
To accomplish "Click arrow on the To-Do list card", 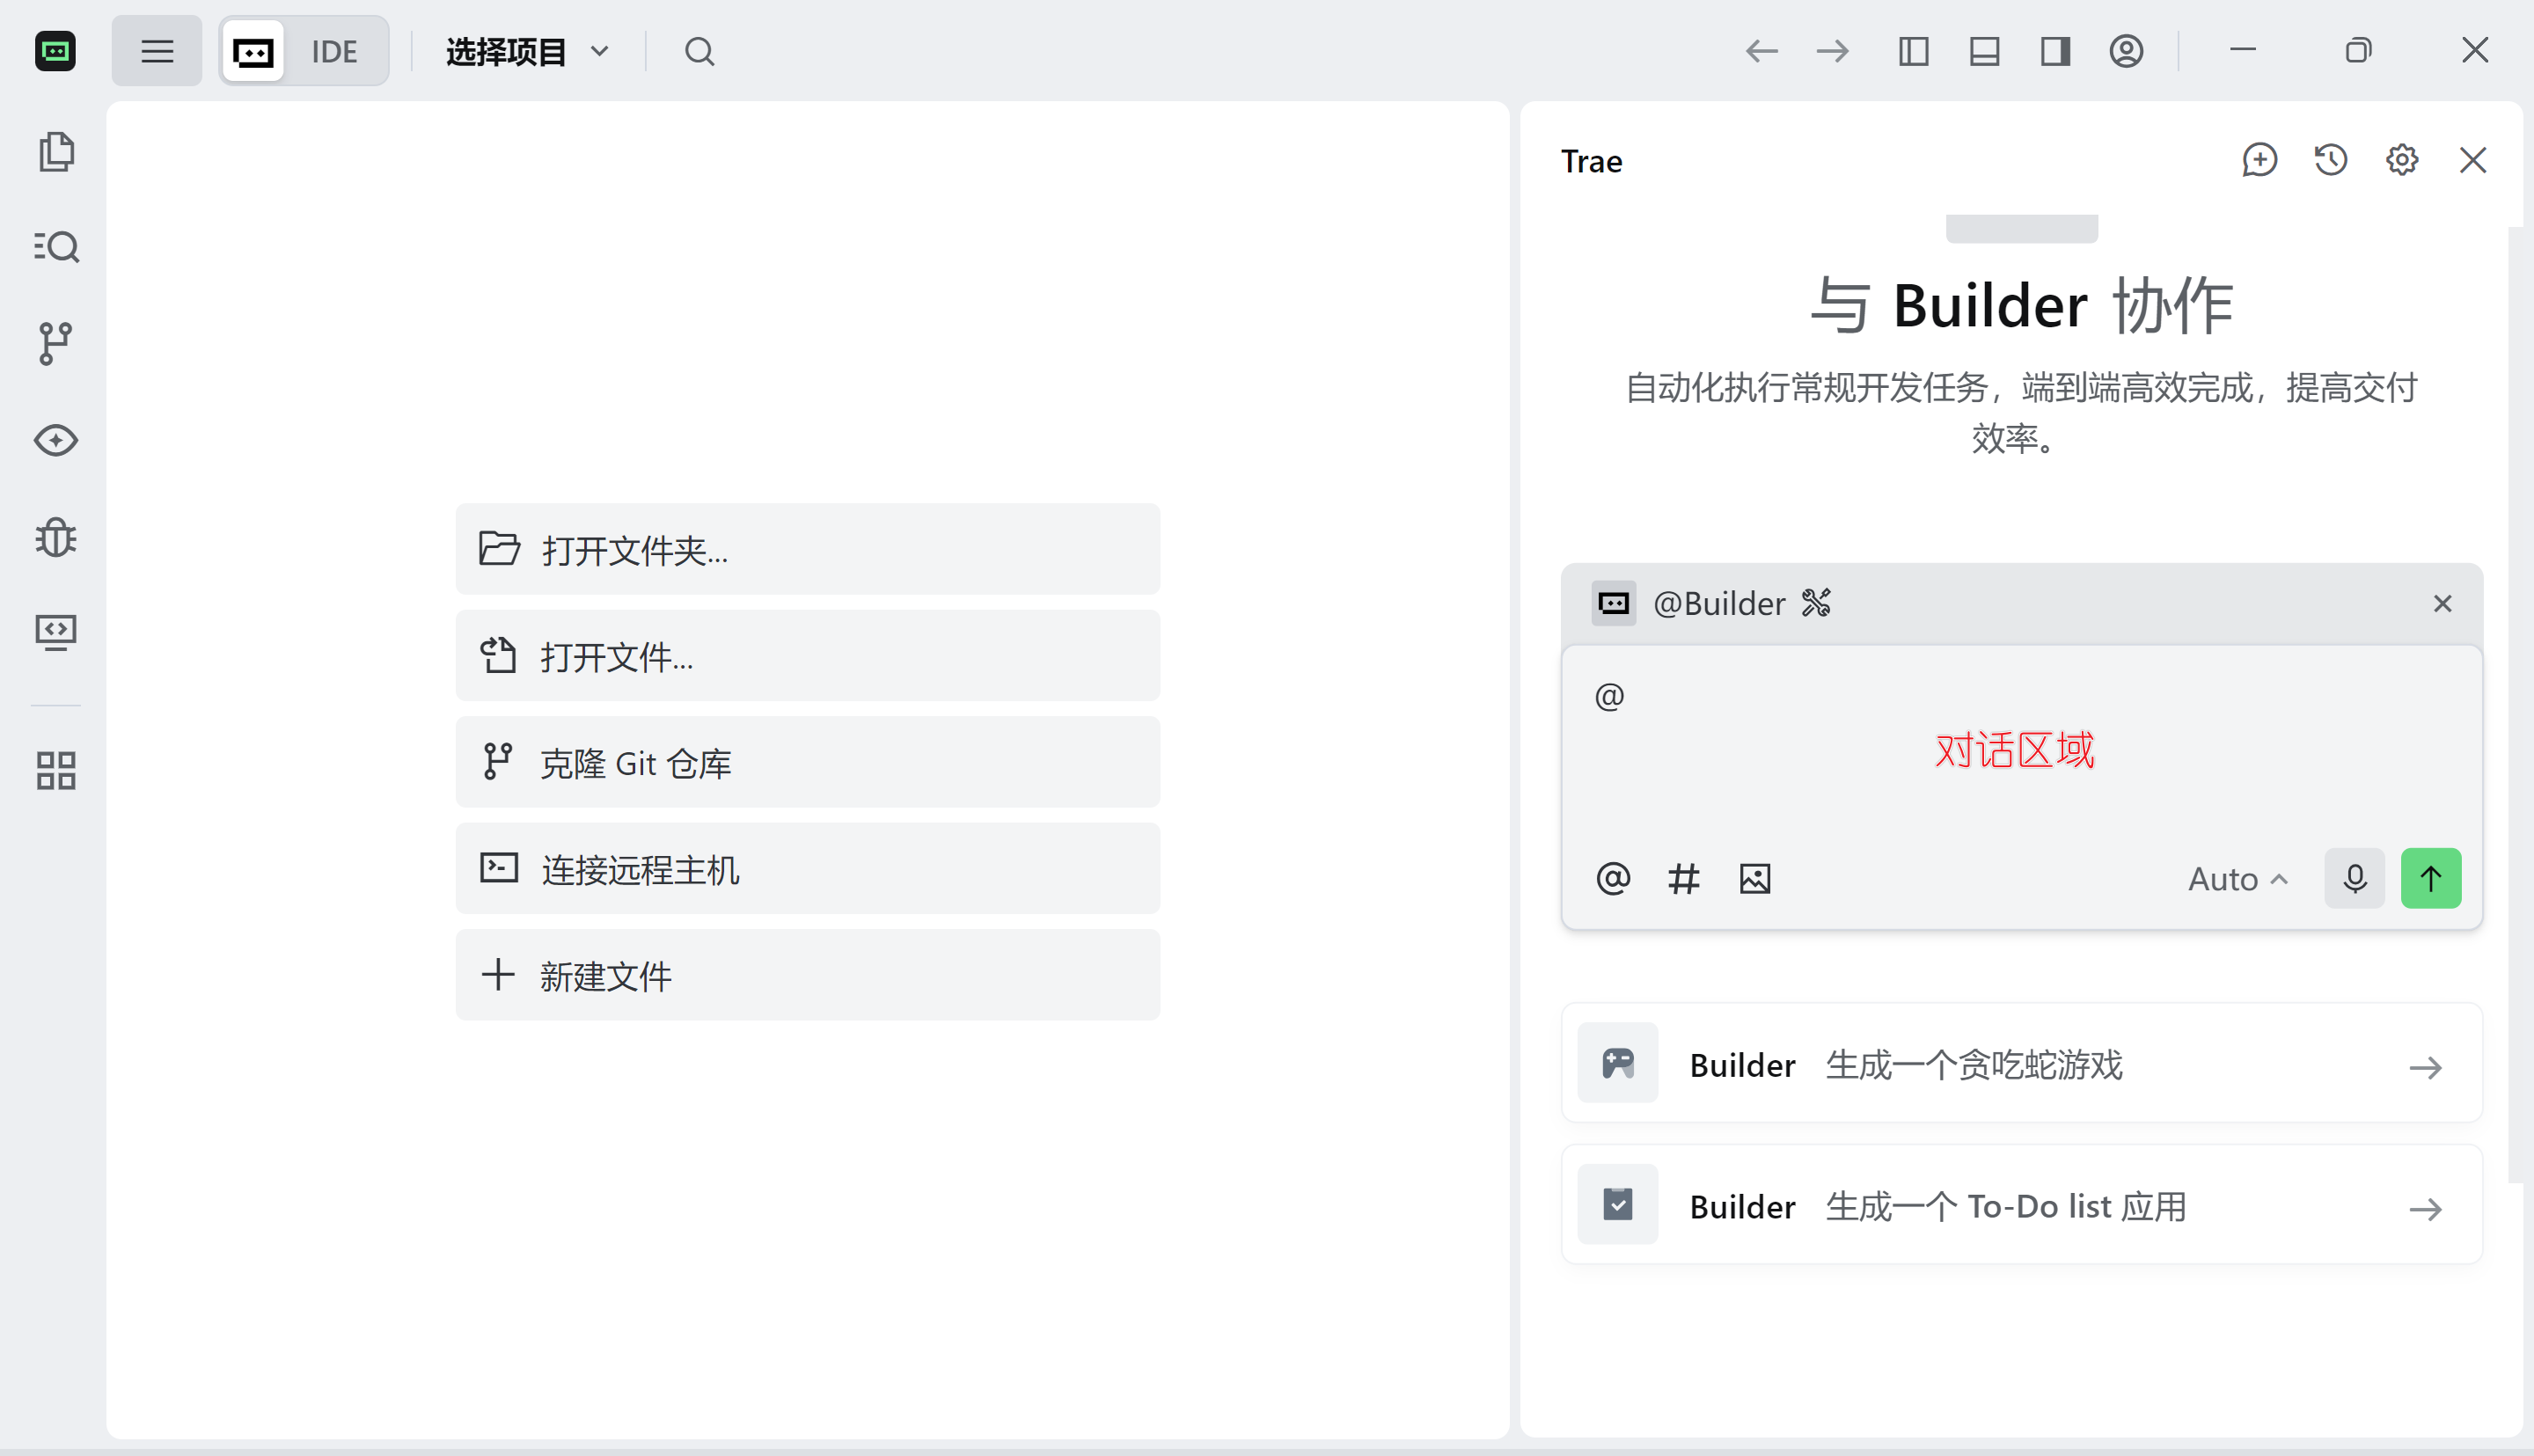I will coord(2426,1210).
